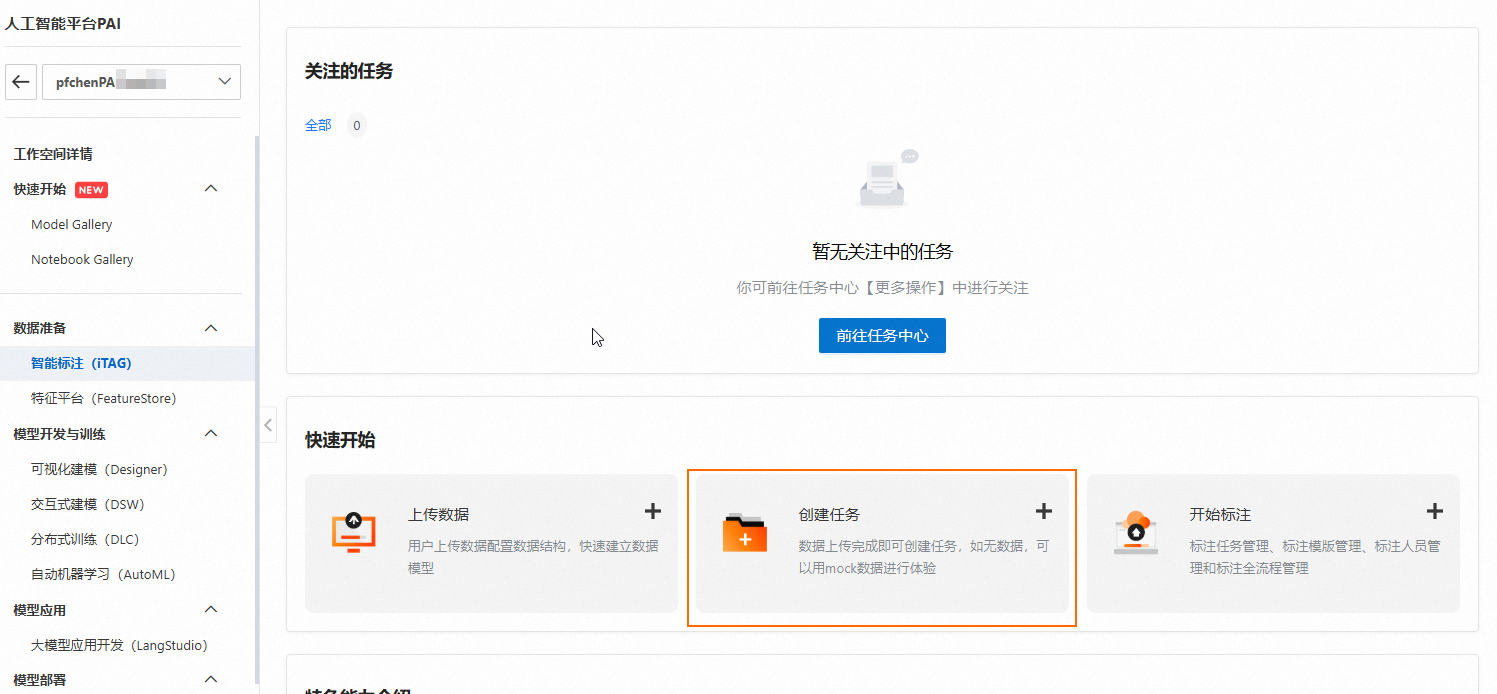Open 可视化建模（Designer）

tap(99, 470)
